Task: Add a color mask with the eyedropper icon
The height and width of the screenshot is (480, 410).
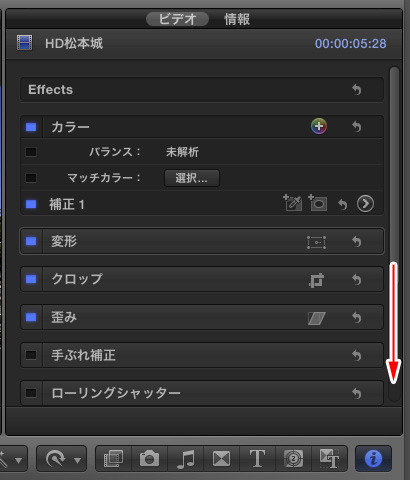Action: pyautogui.click(x=292, y=203)
